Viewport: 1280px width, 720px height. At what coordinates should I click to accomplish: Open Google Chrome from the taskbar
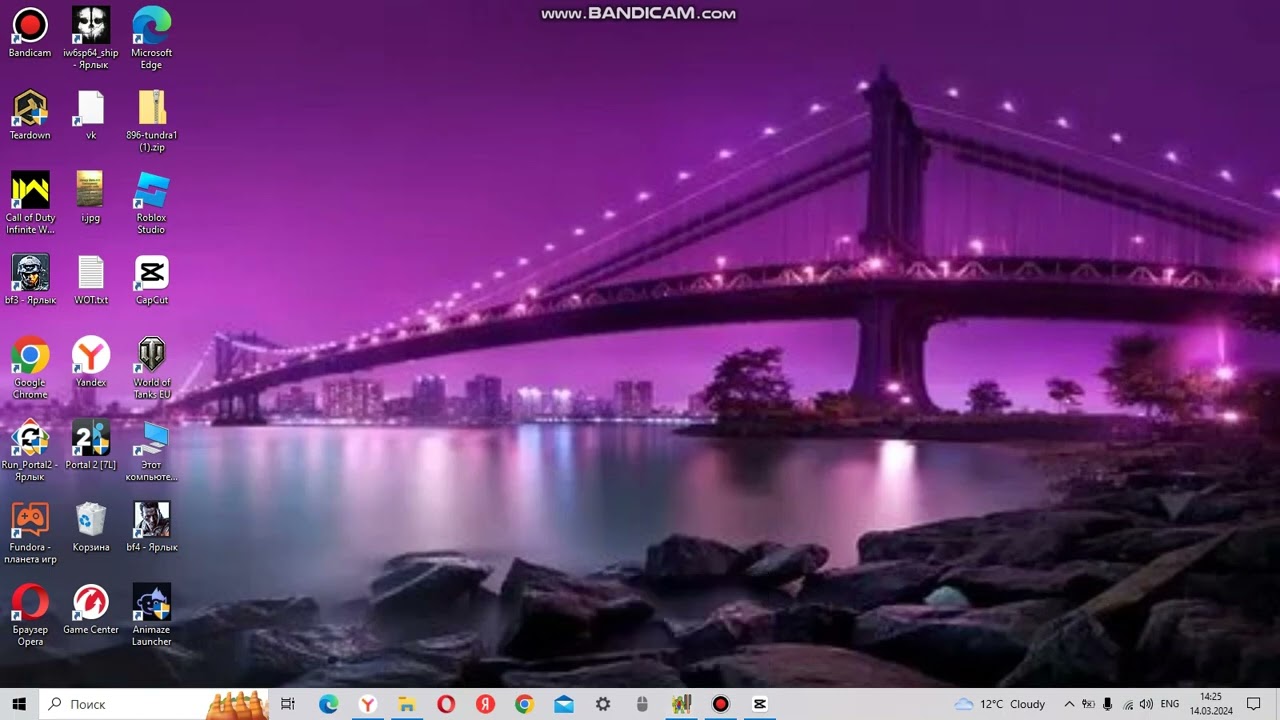coord(524,704)
